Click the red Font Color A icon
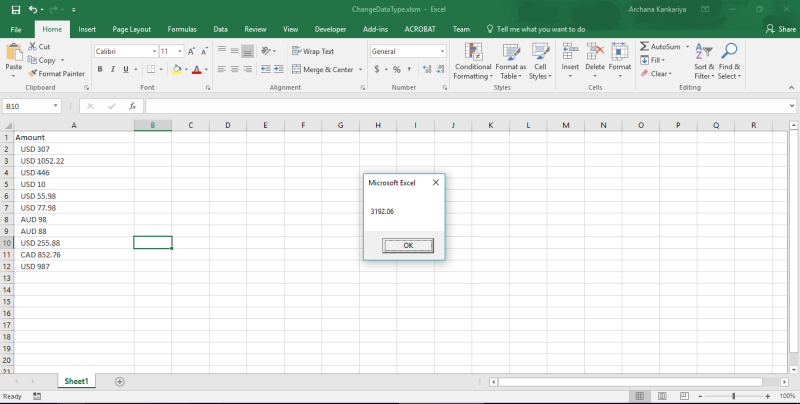The image size is (800, 404). (x=197, y=69)
